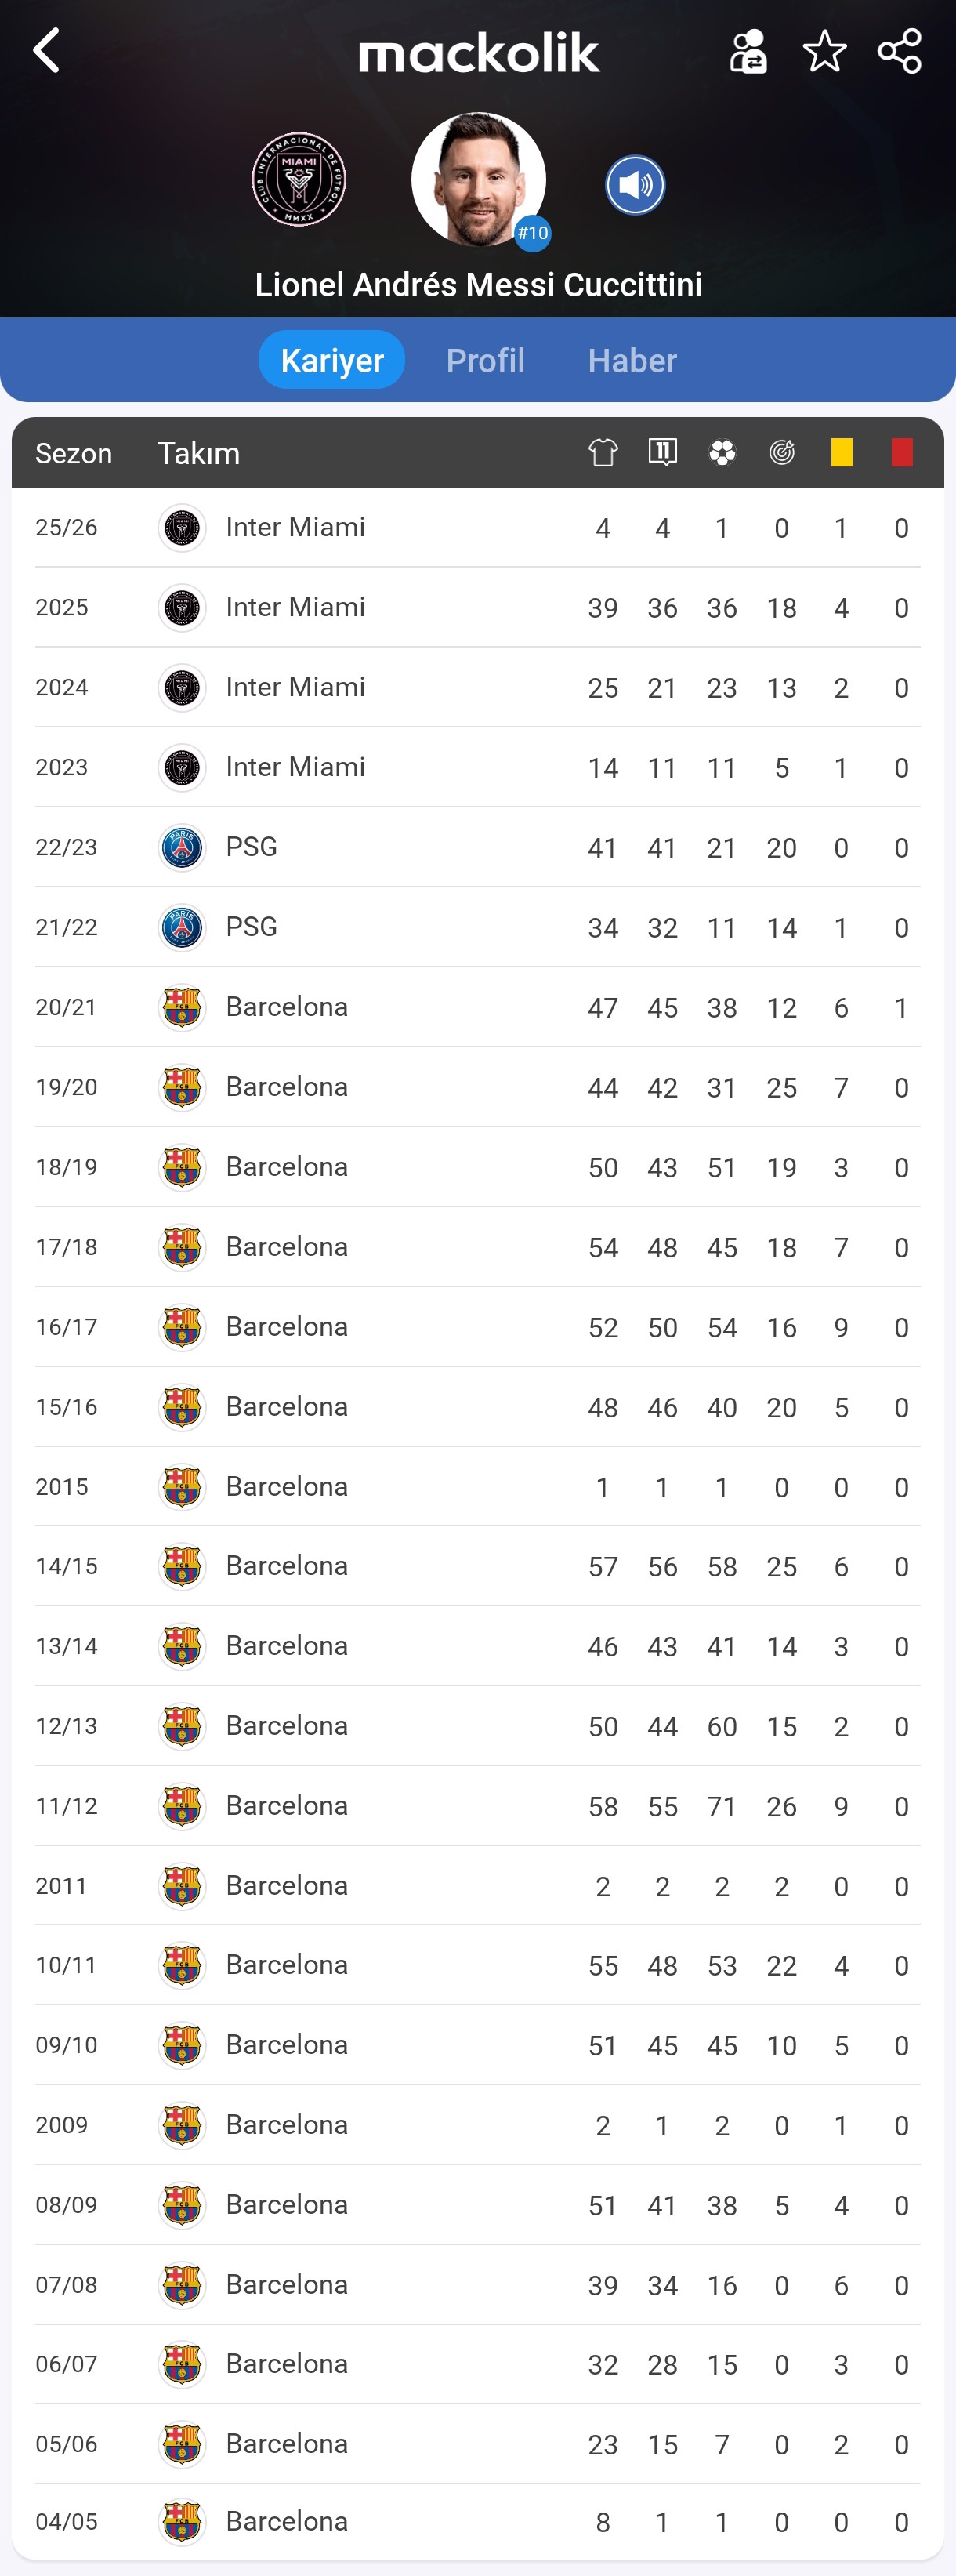956x2576 pixels.
Task: Tap the red card column swatch
Action: coord(902,453)
